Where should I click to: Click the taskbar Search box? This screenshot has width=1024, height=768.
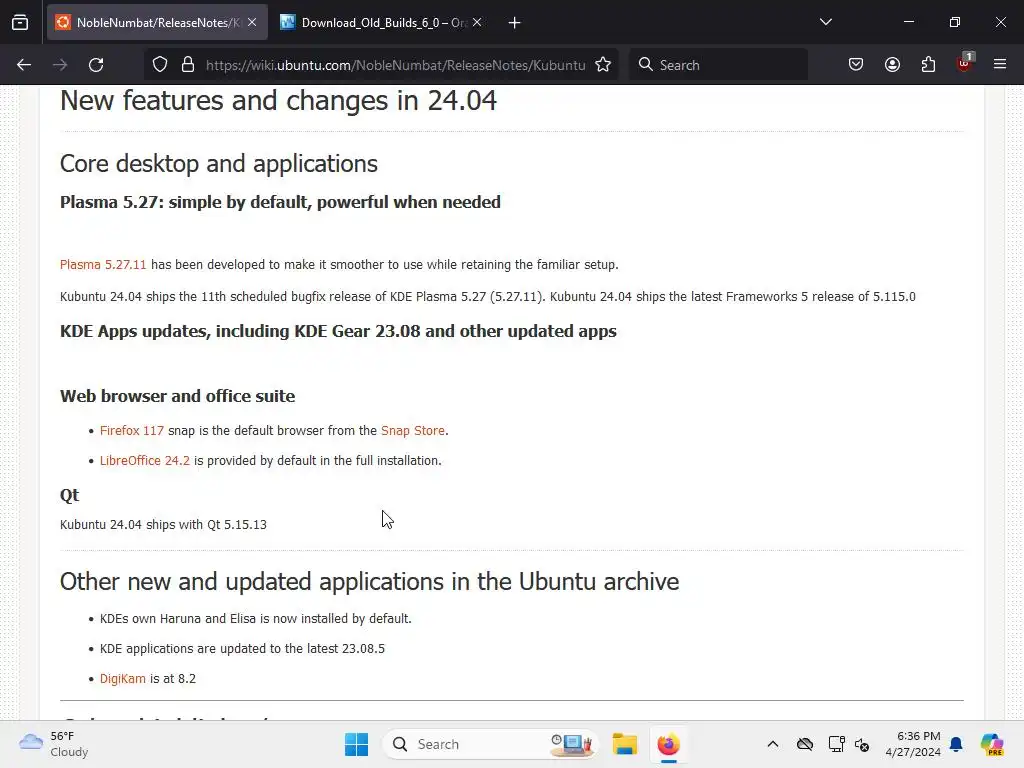pos(491,744)
